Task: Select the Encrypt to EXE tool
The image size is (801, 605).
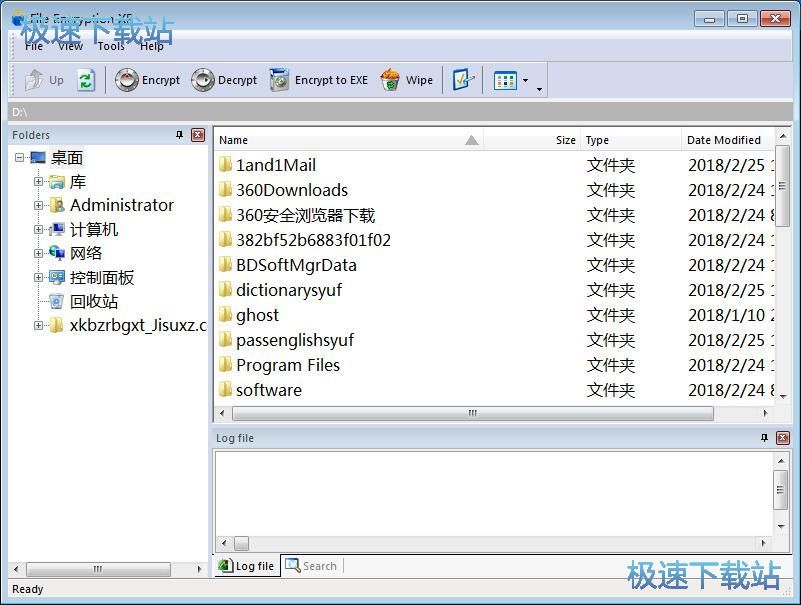Action: pyautogui.click(x=319, y=80)
